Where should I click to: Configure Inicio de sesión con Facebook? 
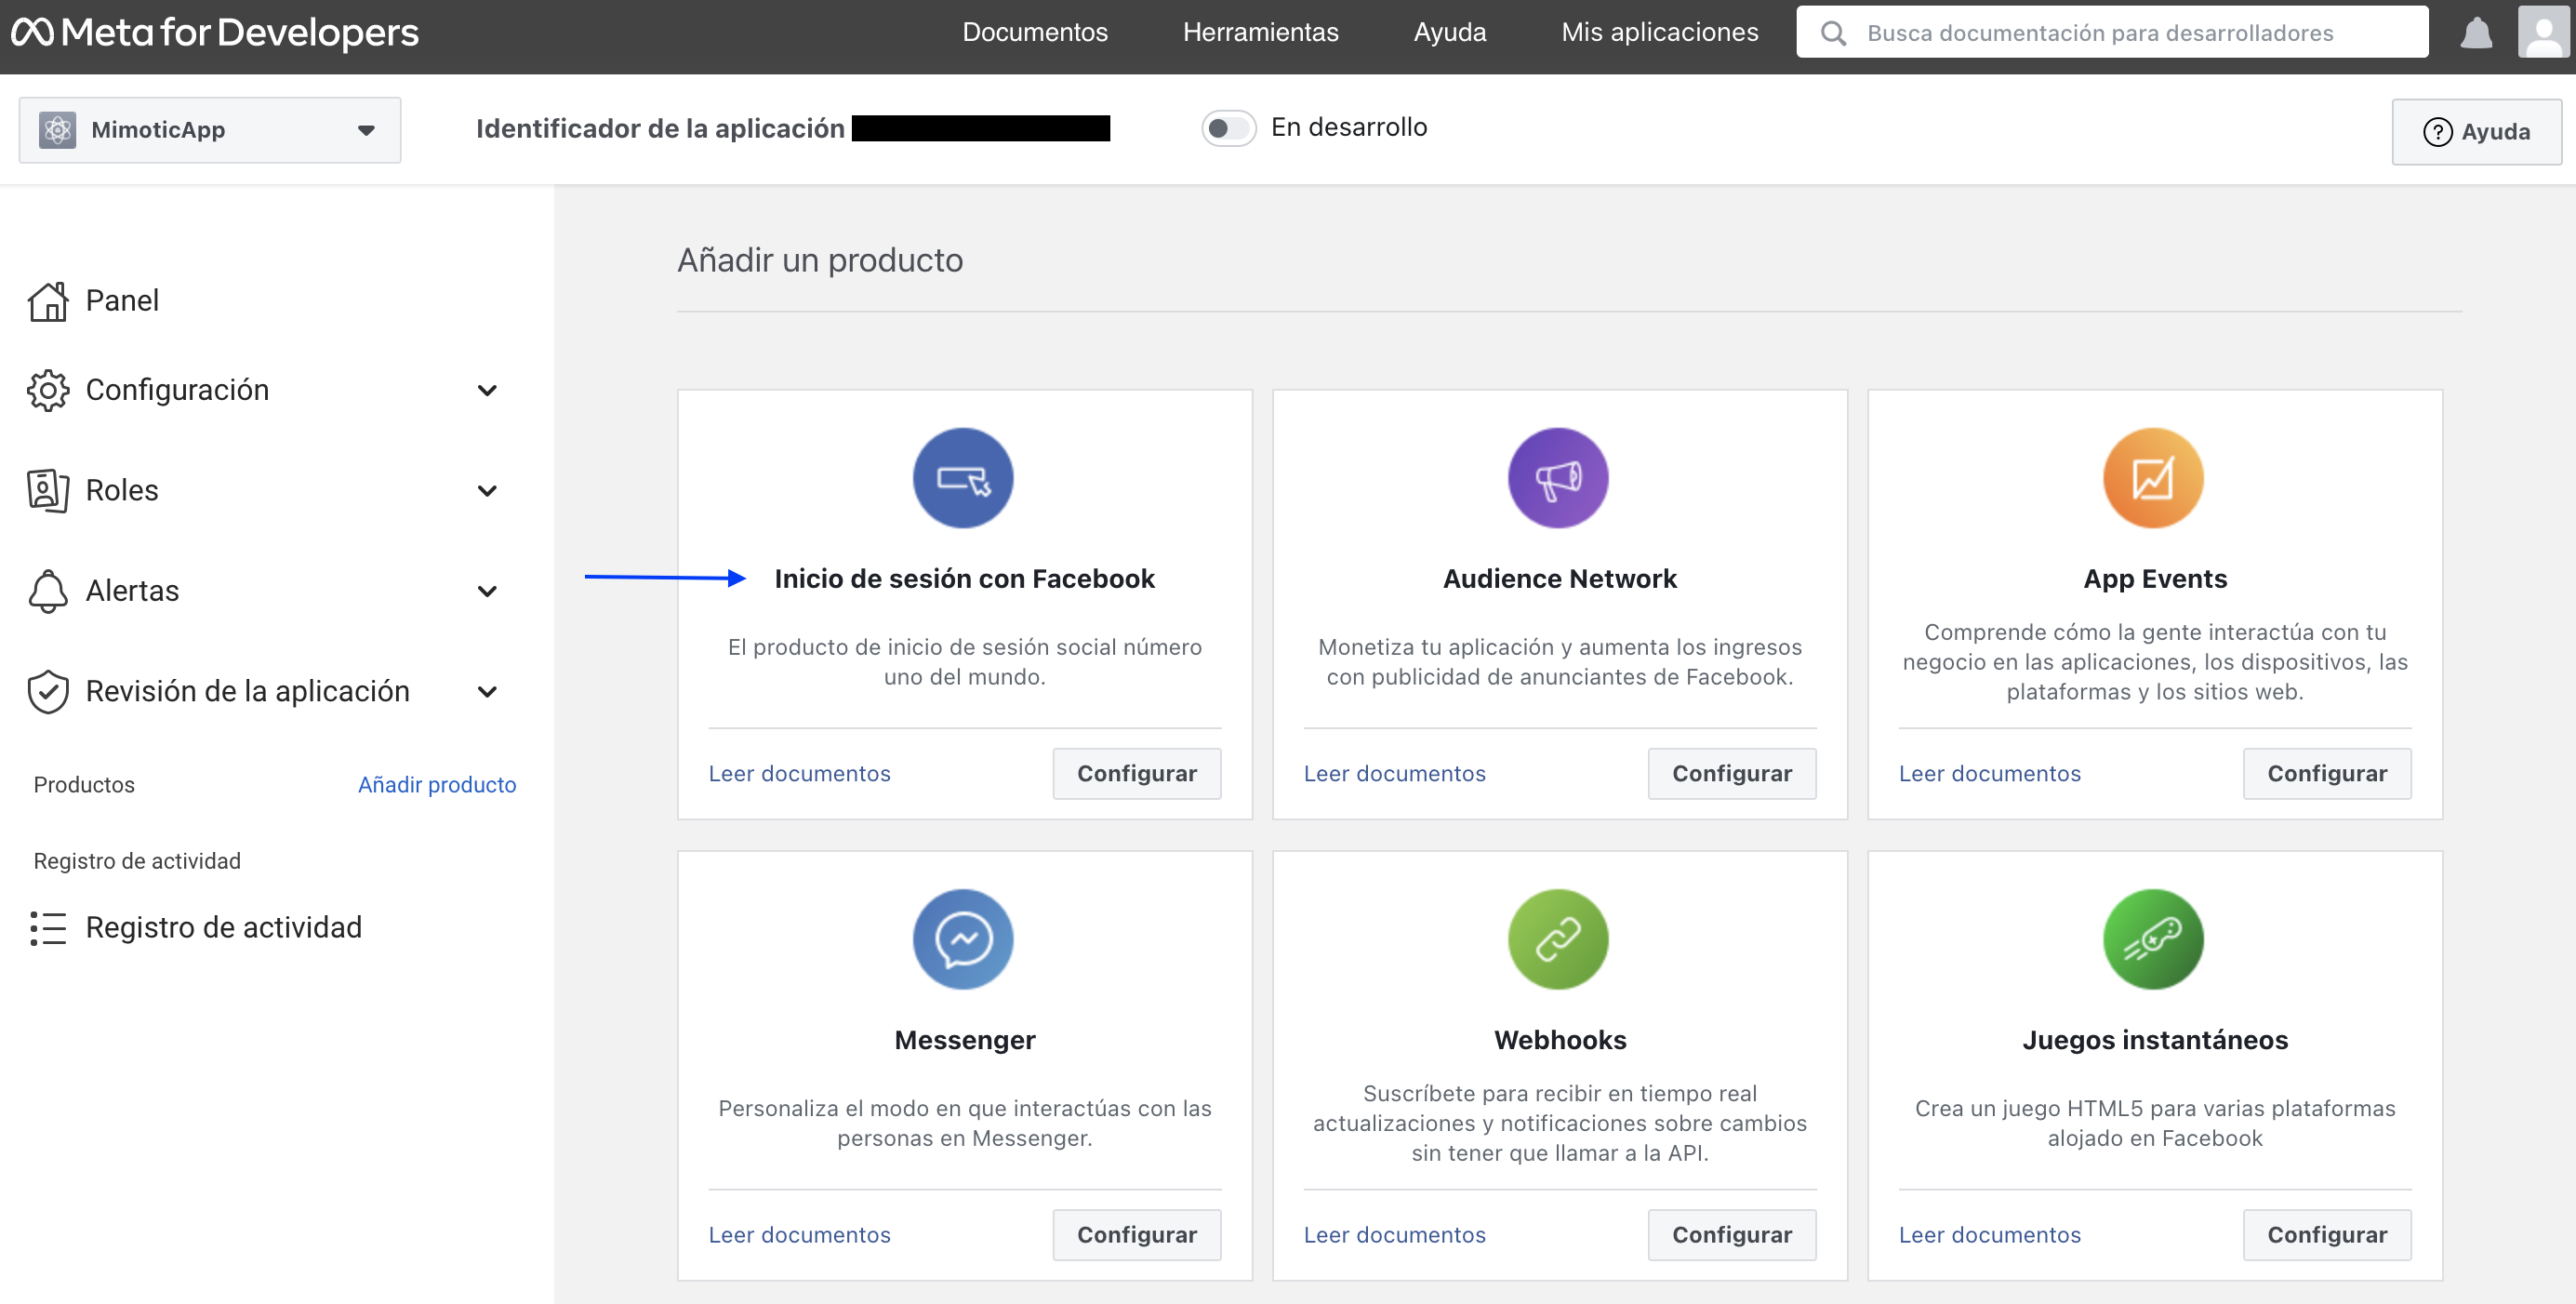point(1136,773)
